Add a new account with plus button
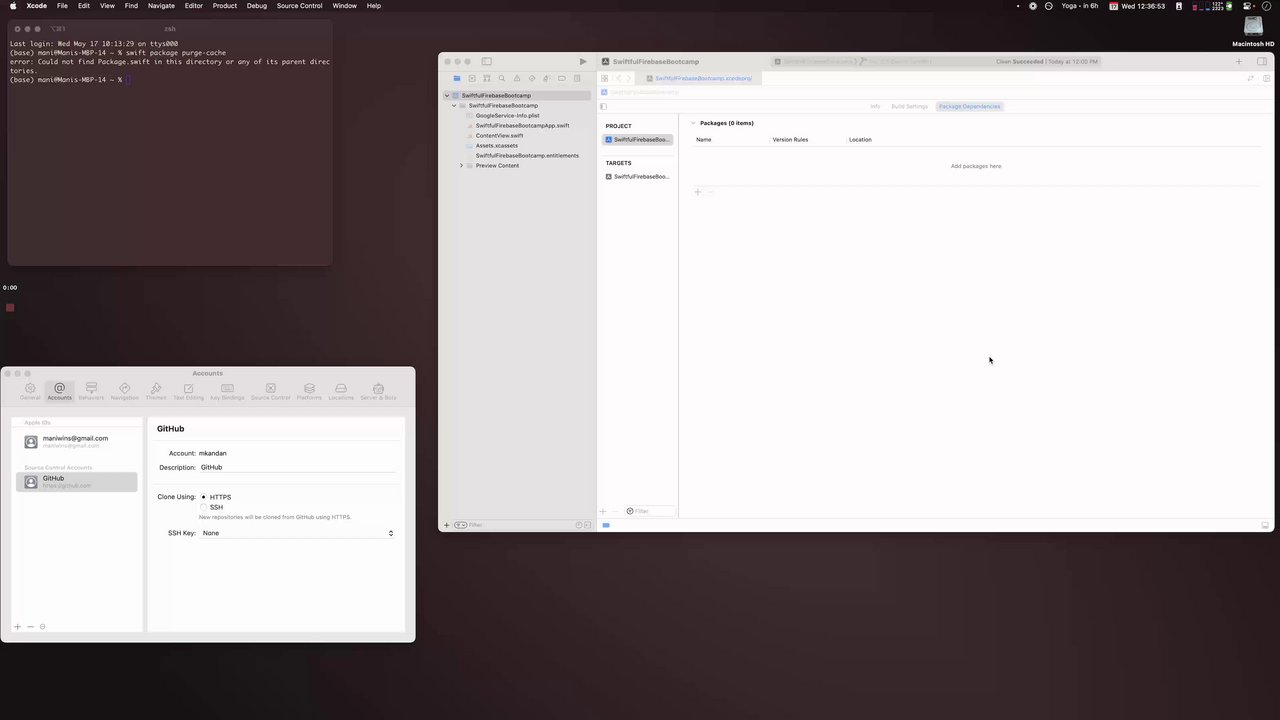Viewport: 1280px width, 720px height. (17, 627)
